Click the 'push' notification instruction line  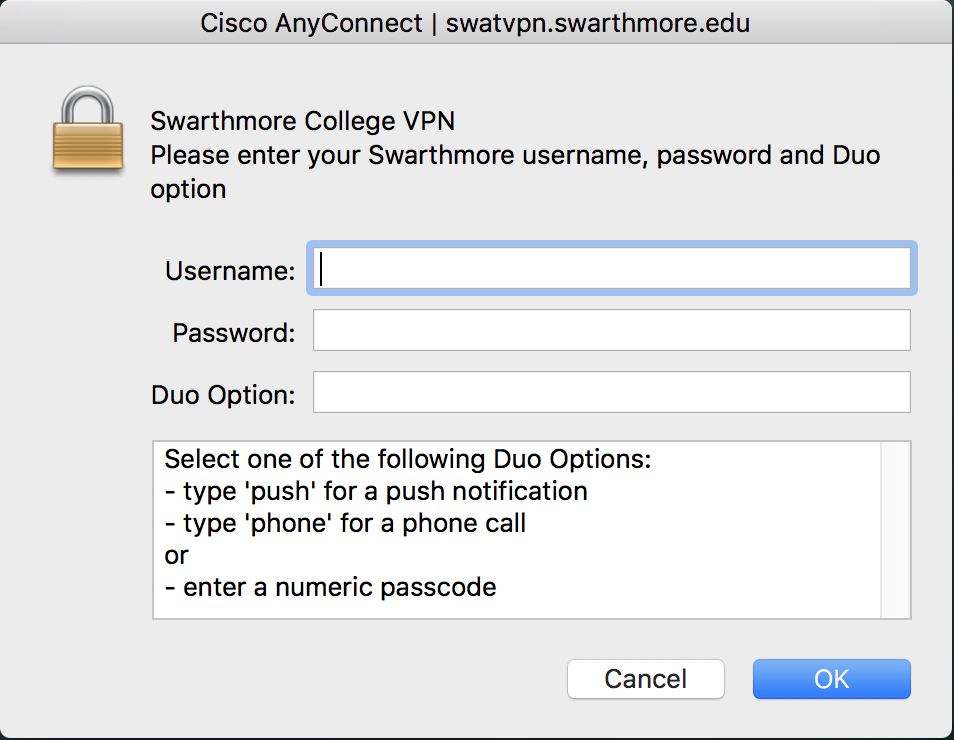376,492
